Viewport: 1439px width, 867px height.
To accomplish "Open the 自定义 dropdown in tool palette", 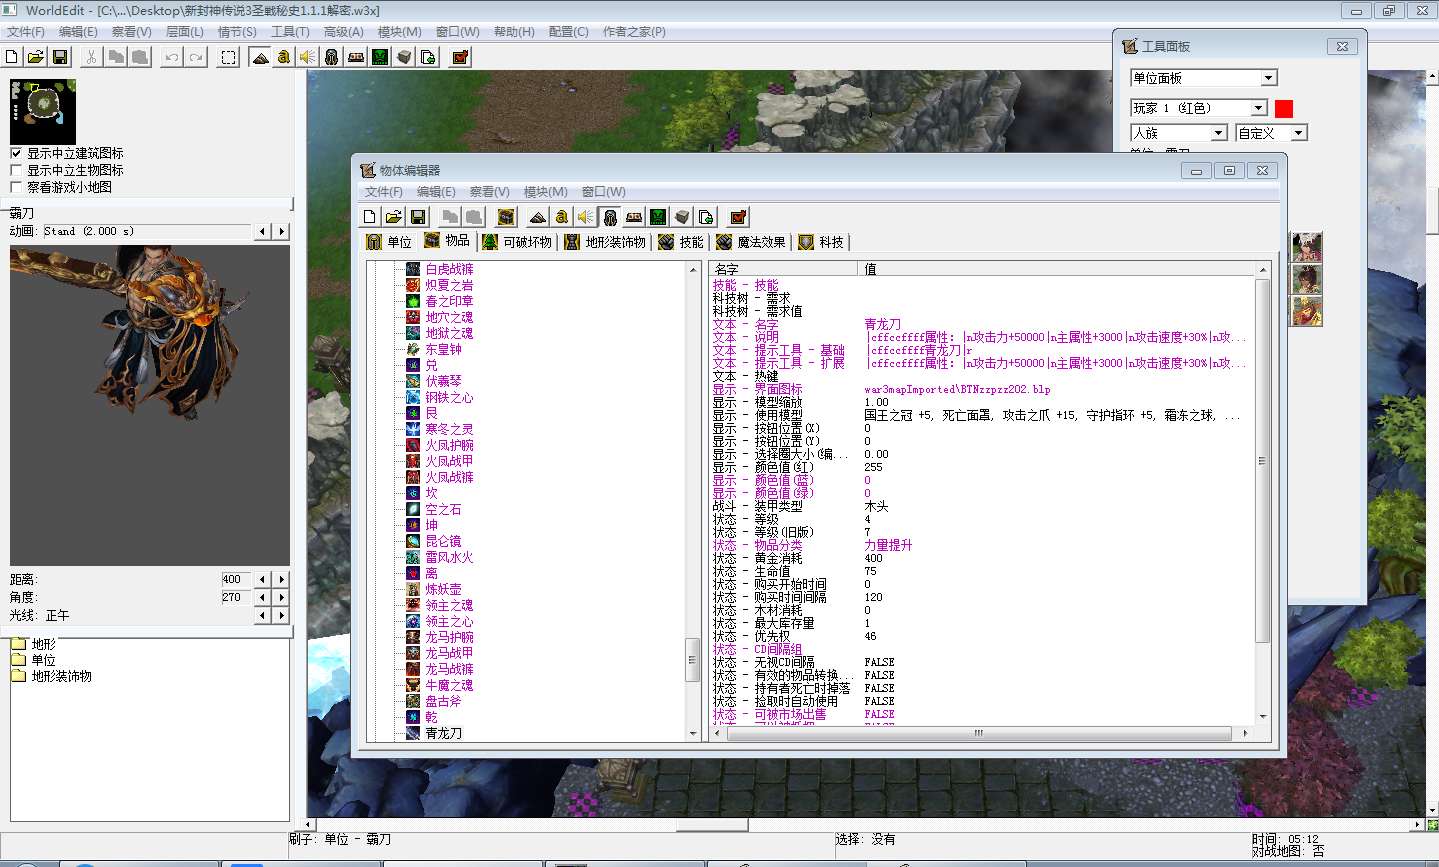I will tap(1272, 133).
